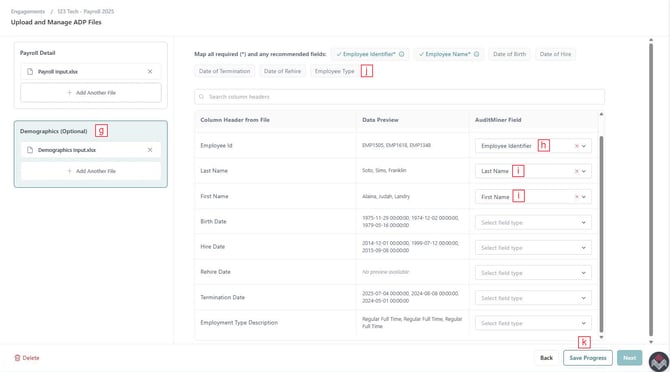
Task: Select field type for Hire Date
Action: click(533, 248)
